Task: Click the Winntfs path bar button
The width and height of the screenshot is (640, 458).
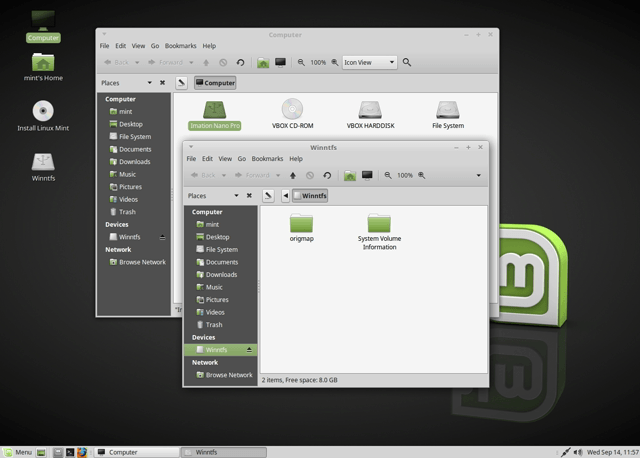Action: [310, 196]
